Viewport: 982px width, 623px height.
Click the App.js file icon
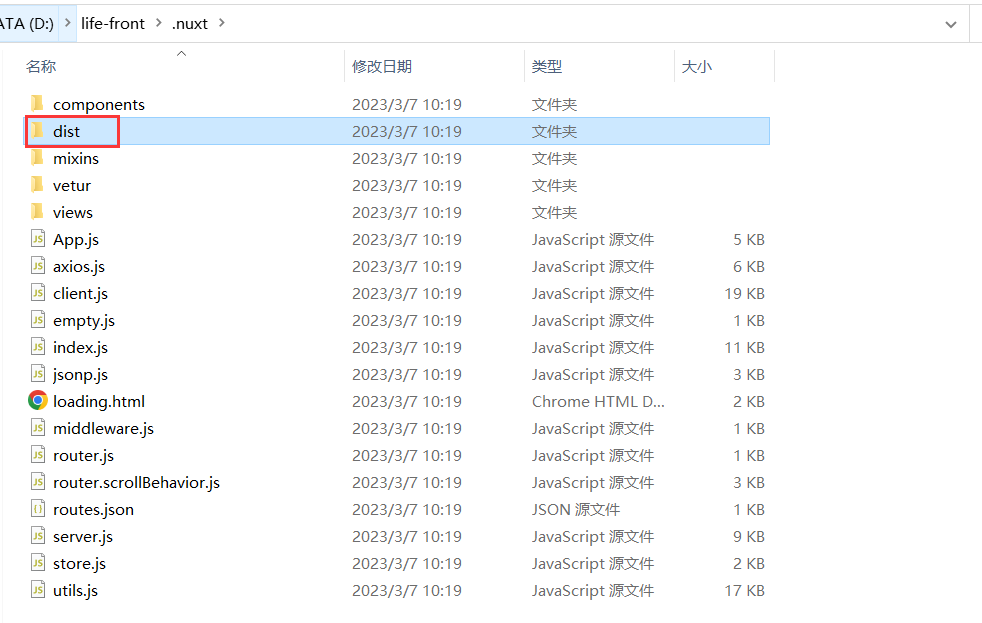pos(38,239)
